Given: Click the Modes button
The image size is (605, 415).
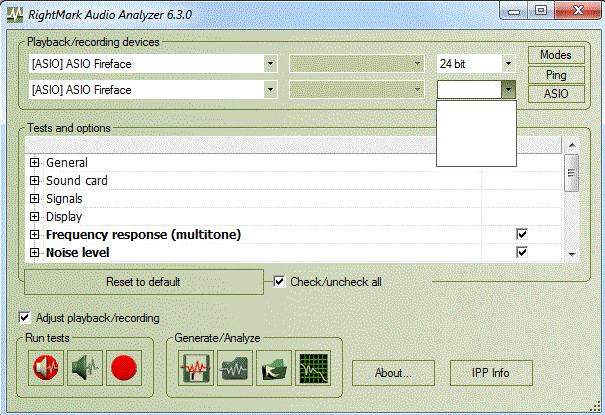Looking at the screenshot, I should click(x=556, y=55).
